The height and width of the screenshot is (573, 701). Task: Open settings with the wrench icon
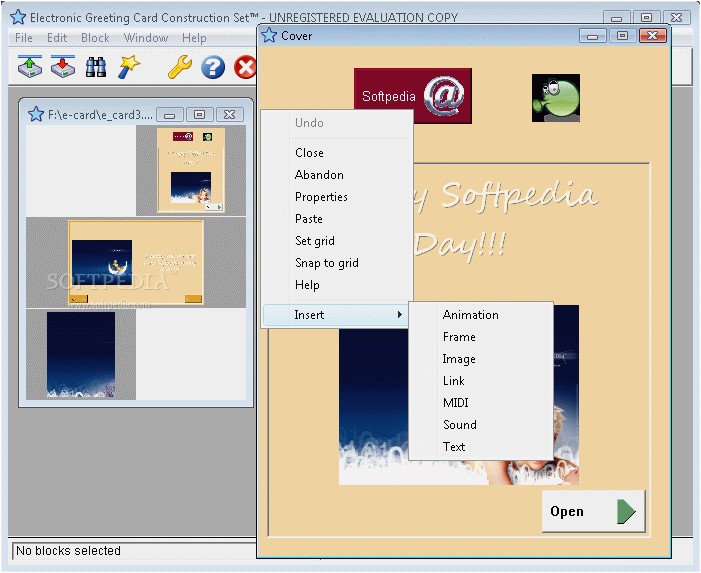pyautogui.click(x=180, y=67)
